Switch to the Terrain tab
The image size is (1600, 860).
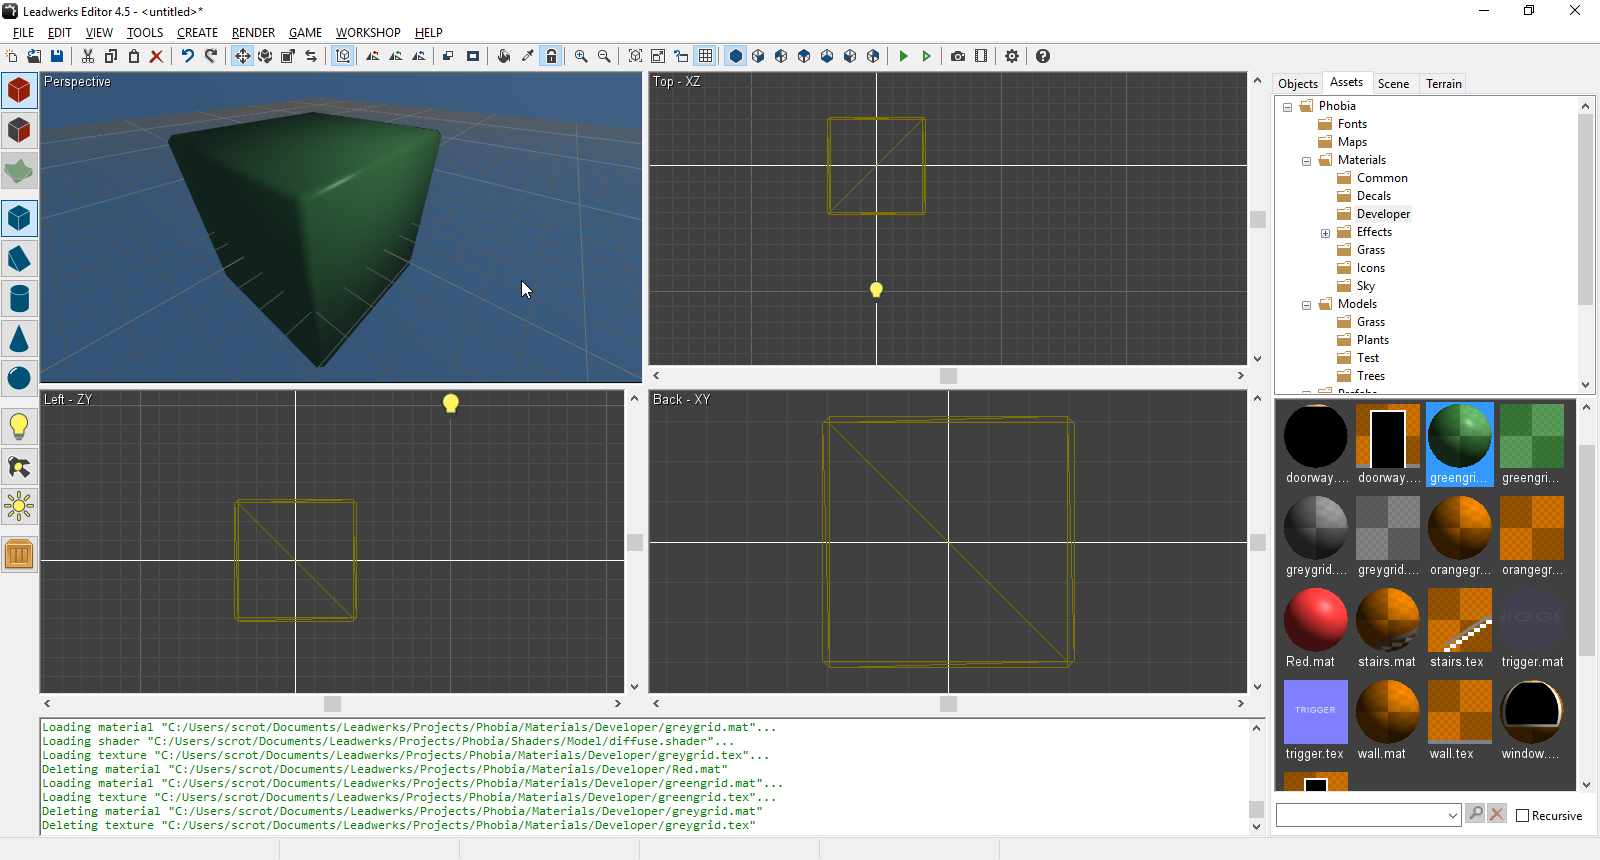[x=1443, y=84]
